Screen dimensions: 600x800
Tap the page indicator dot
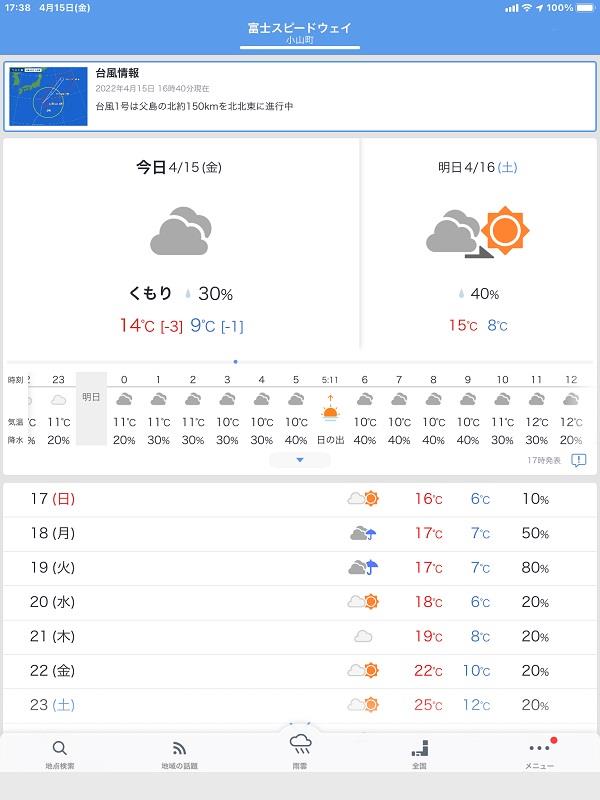click(x=235, y=362)
